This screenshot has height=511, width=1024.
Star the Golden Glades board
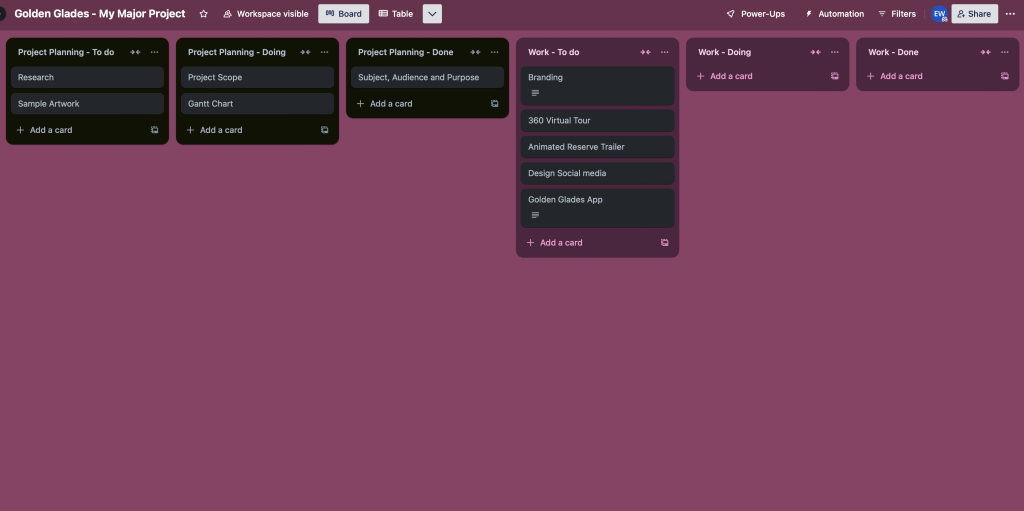204,14
